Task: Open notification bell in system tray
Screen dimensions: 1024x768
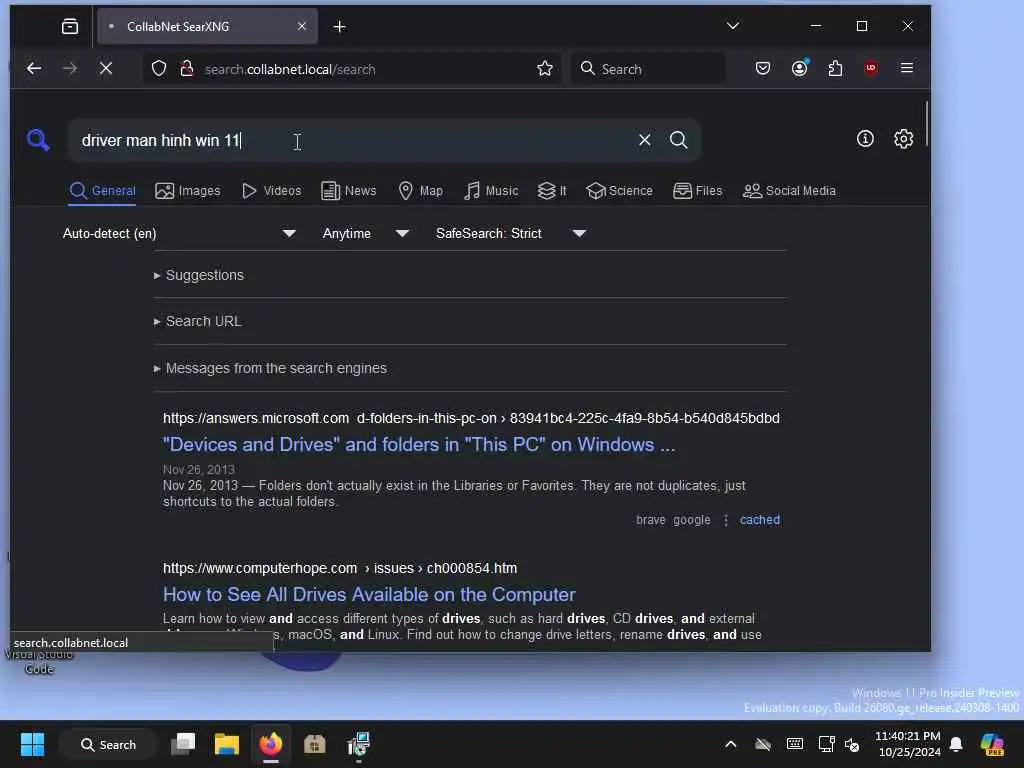Action: (x=956, y=744)
